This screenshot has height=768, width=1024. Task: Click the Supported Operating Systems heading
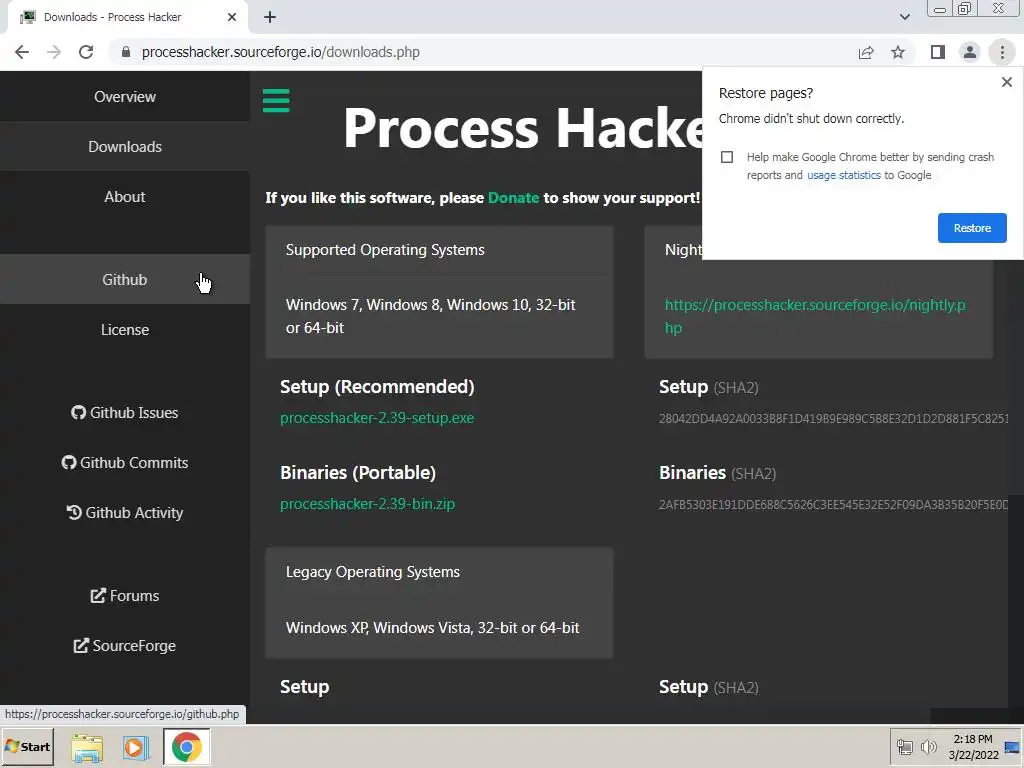(385, 250)
